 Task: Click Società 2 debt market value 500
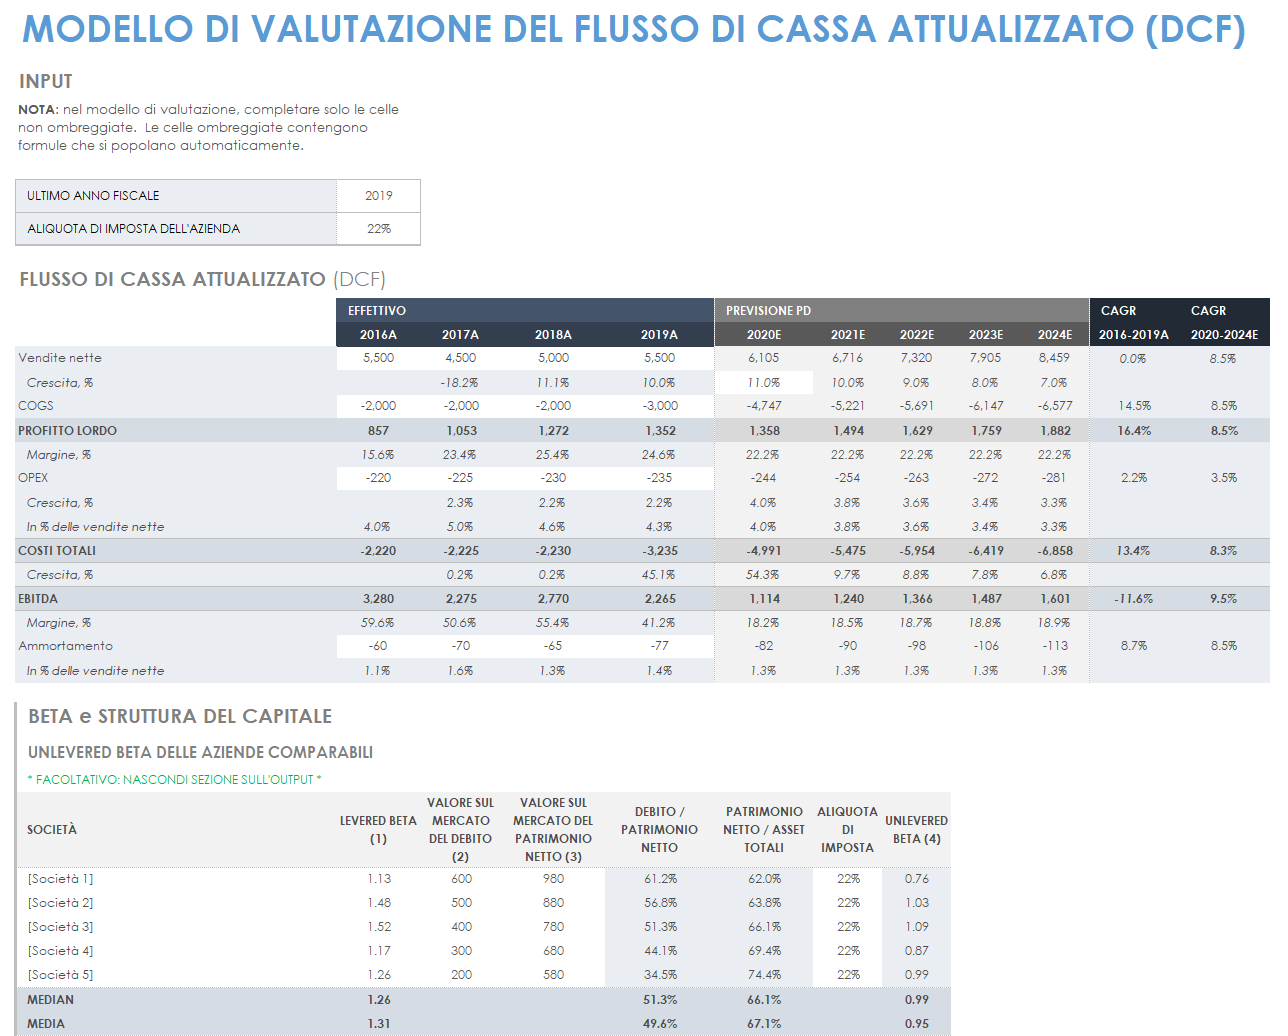(x=461, y=903)
